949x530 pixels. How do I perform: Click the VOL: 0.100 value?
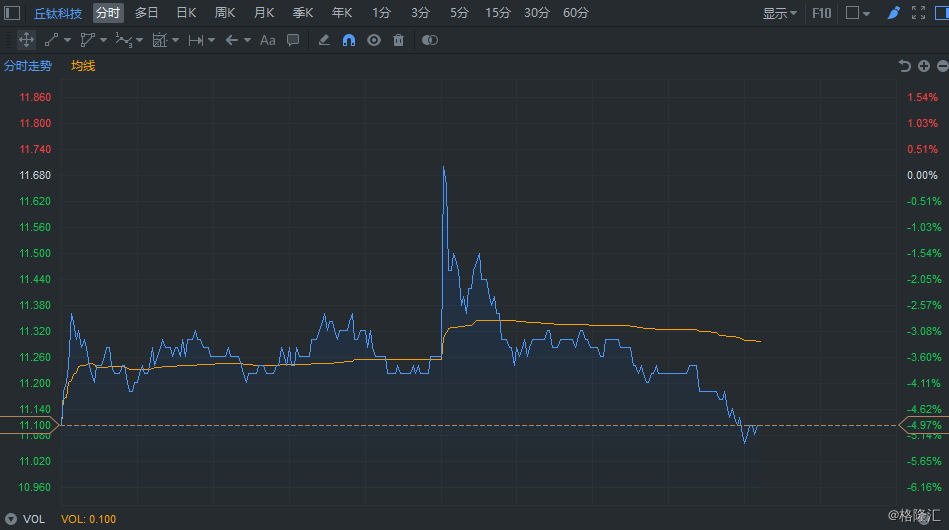[x=88, y=519]
